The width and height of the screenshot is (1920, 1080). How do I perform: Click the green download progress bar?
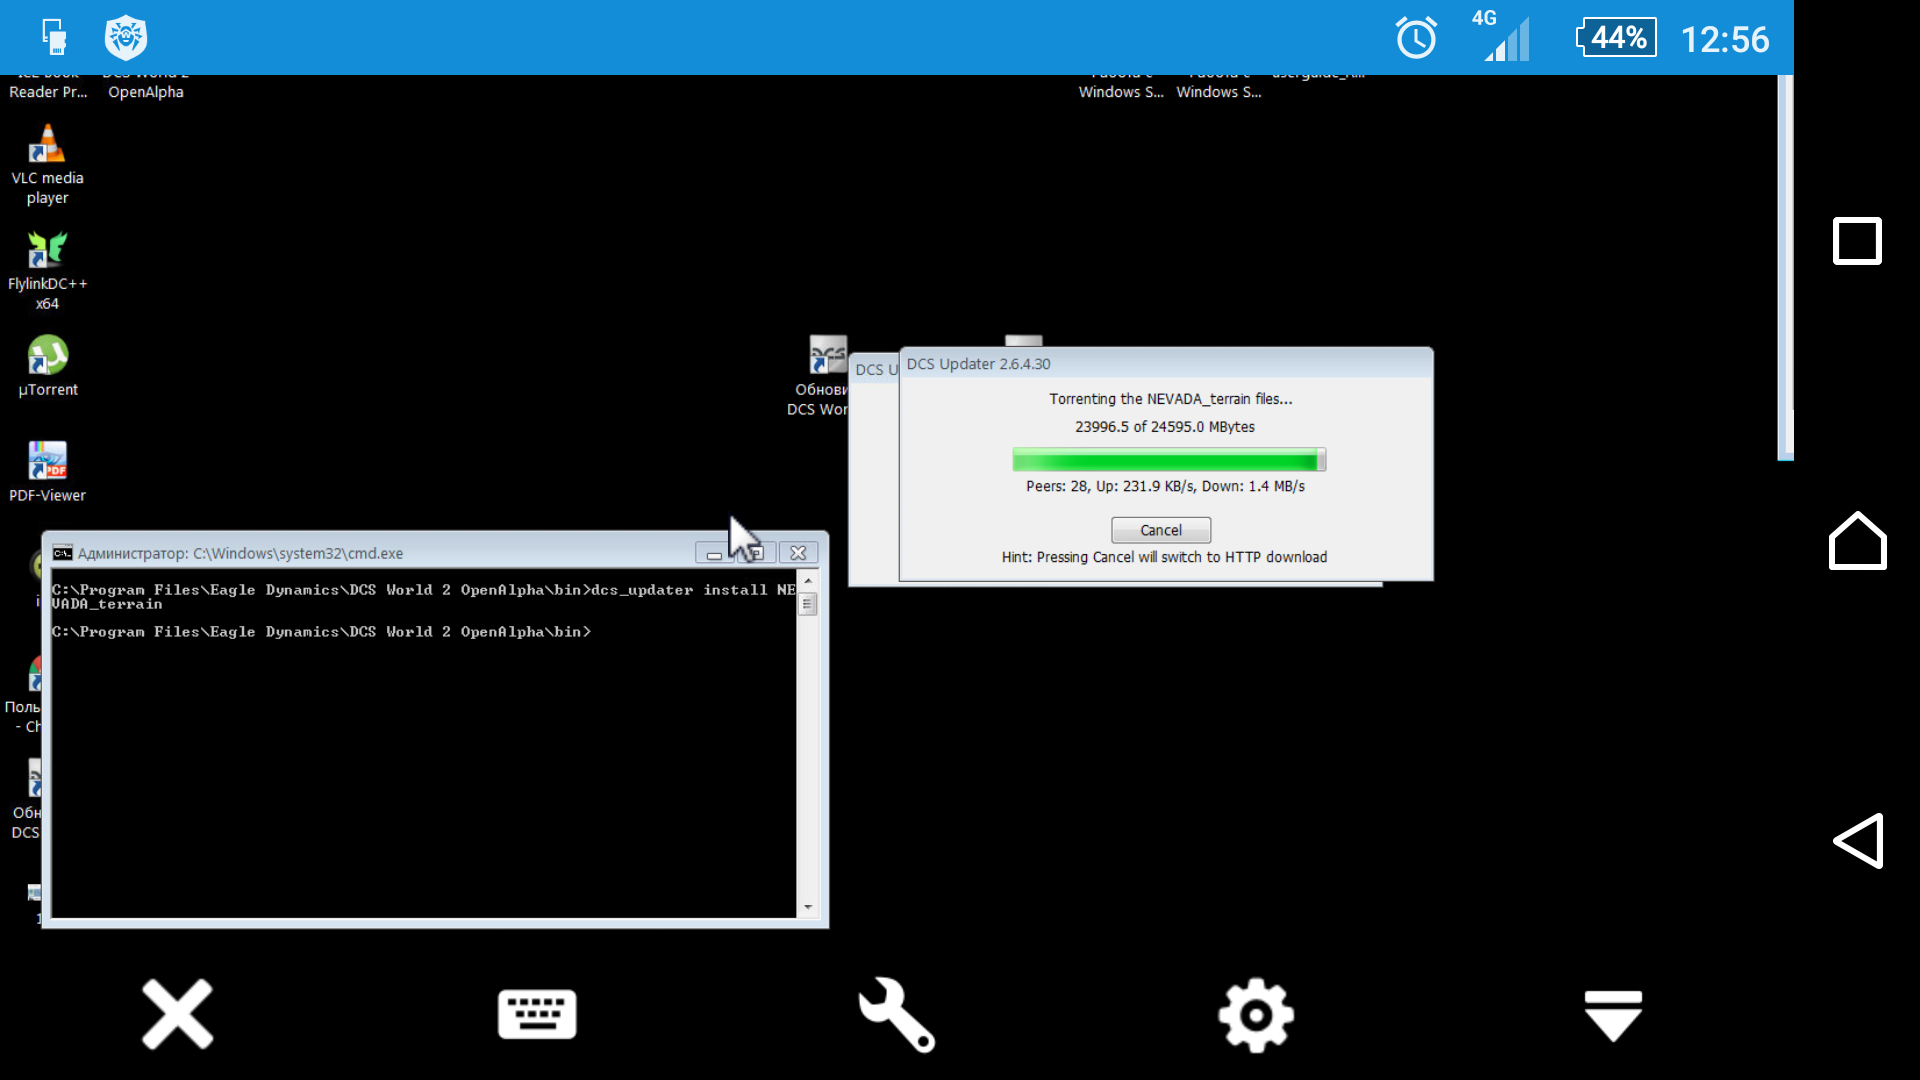click(x=1169, y=460)
